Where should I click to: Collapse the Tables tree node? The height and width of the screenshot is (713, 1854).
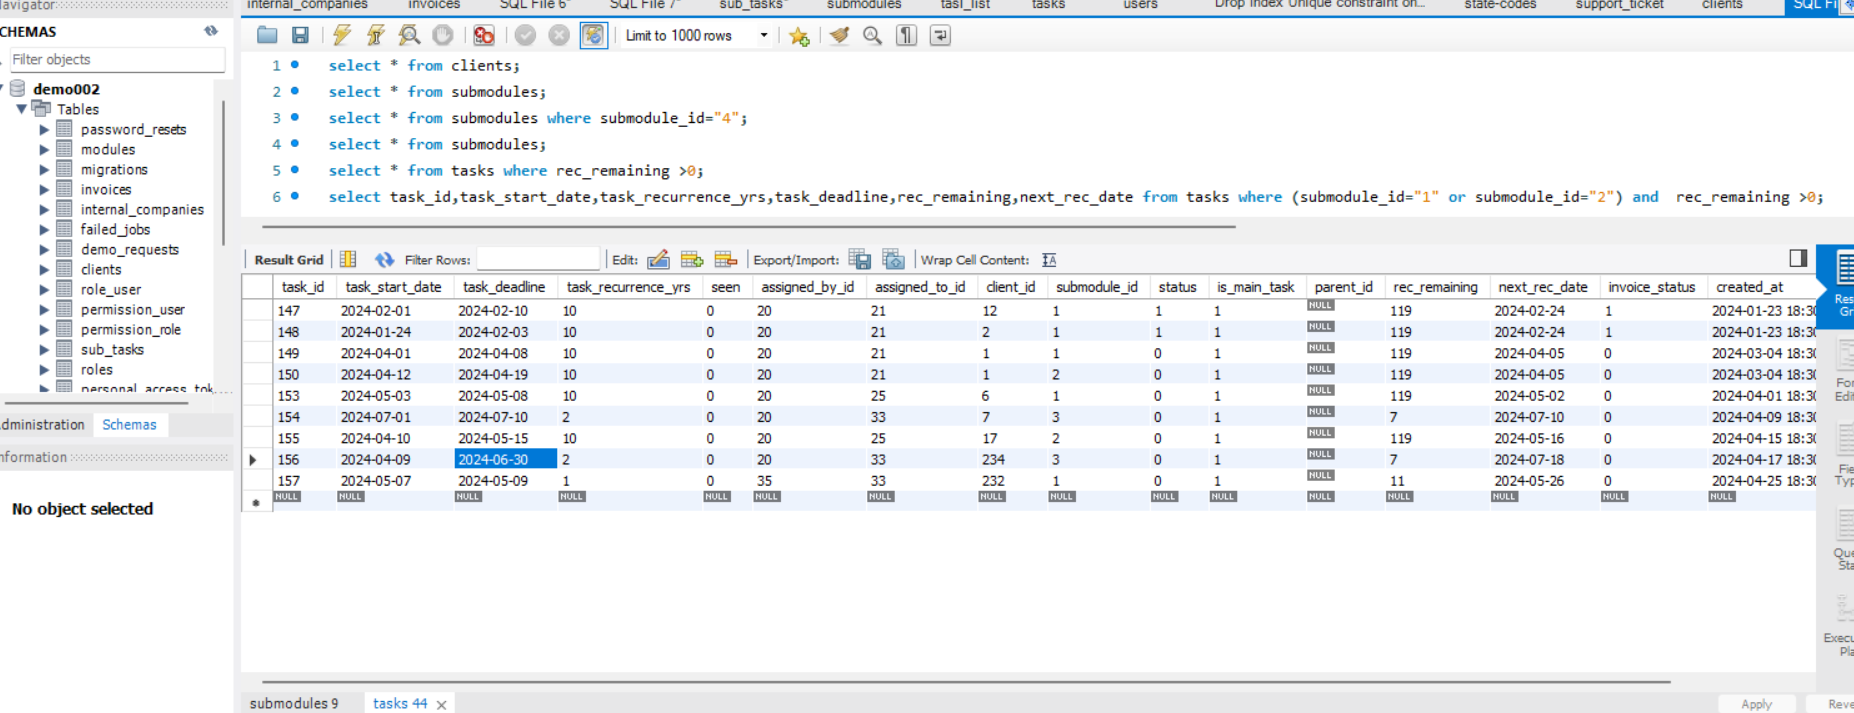21,109
